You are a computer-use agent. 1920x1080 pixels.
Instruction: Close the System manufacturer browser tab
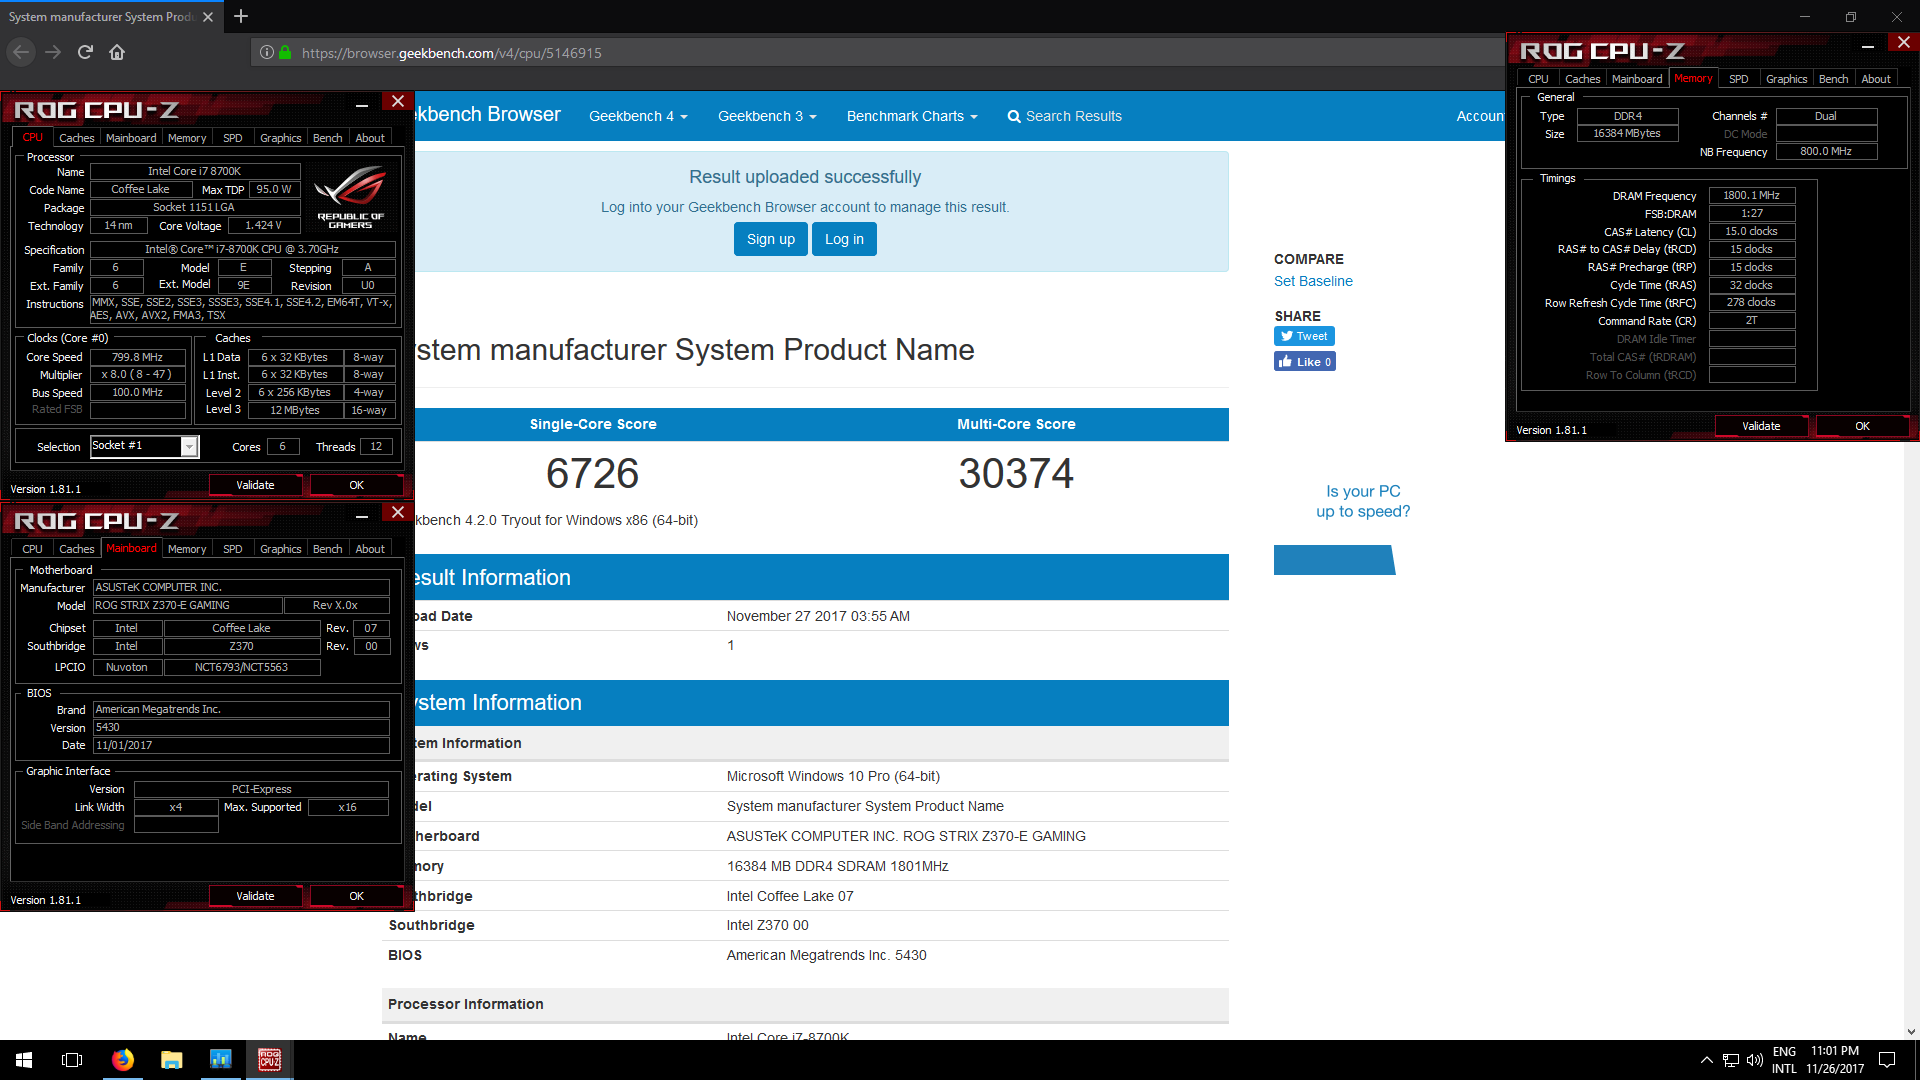click(208, 17)
